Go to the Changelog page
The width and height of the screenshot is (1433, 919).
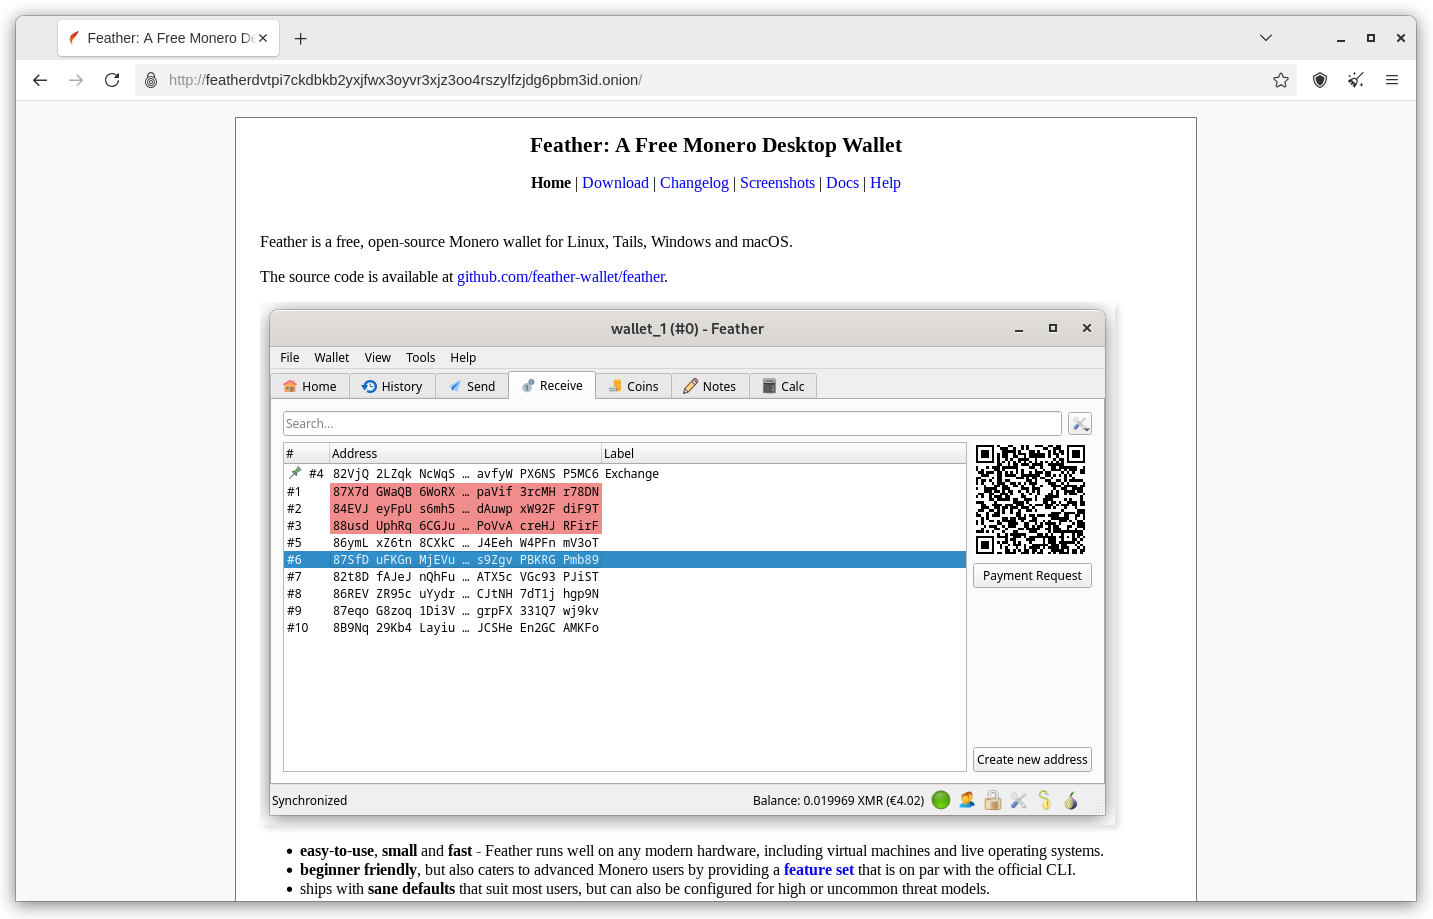(x=694, y=183)
